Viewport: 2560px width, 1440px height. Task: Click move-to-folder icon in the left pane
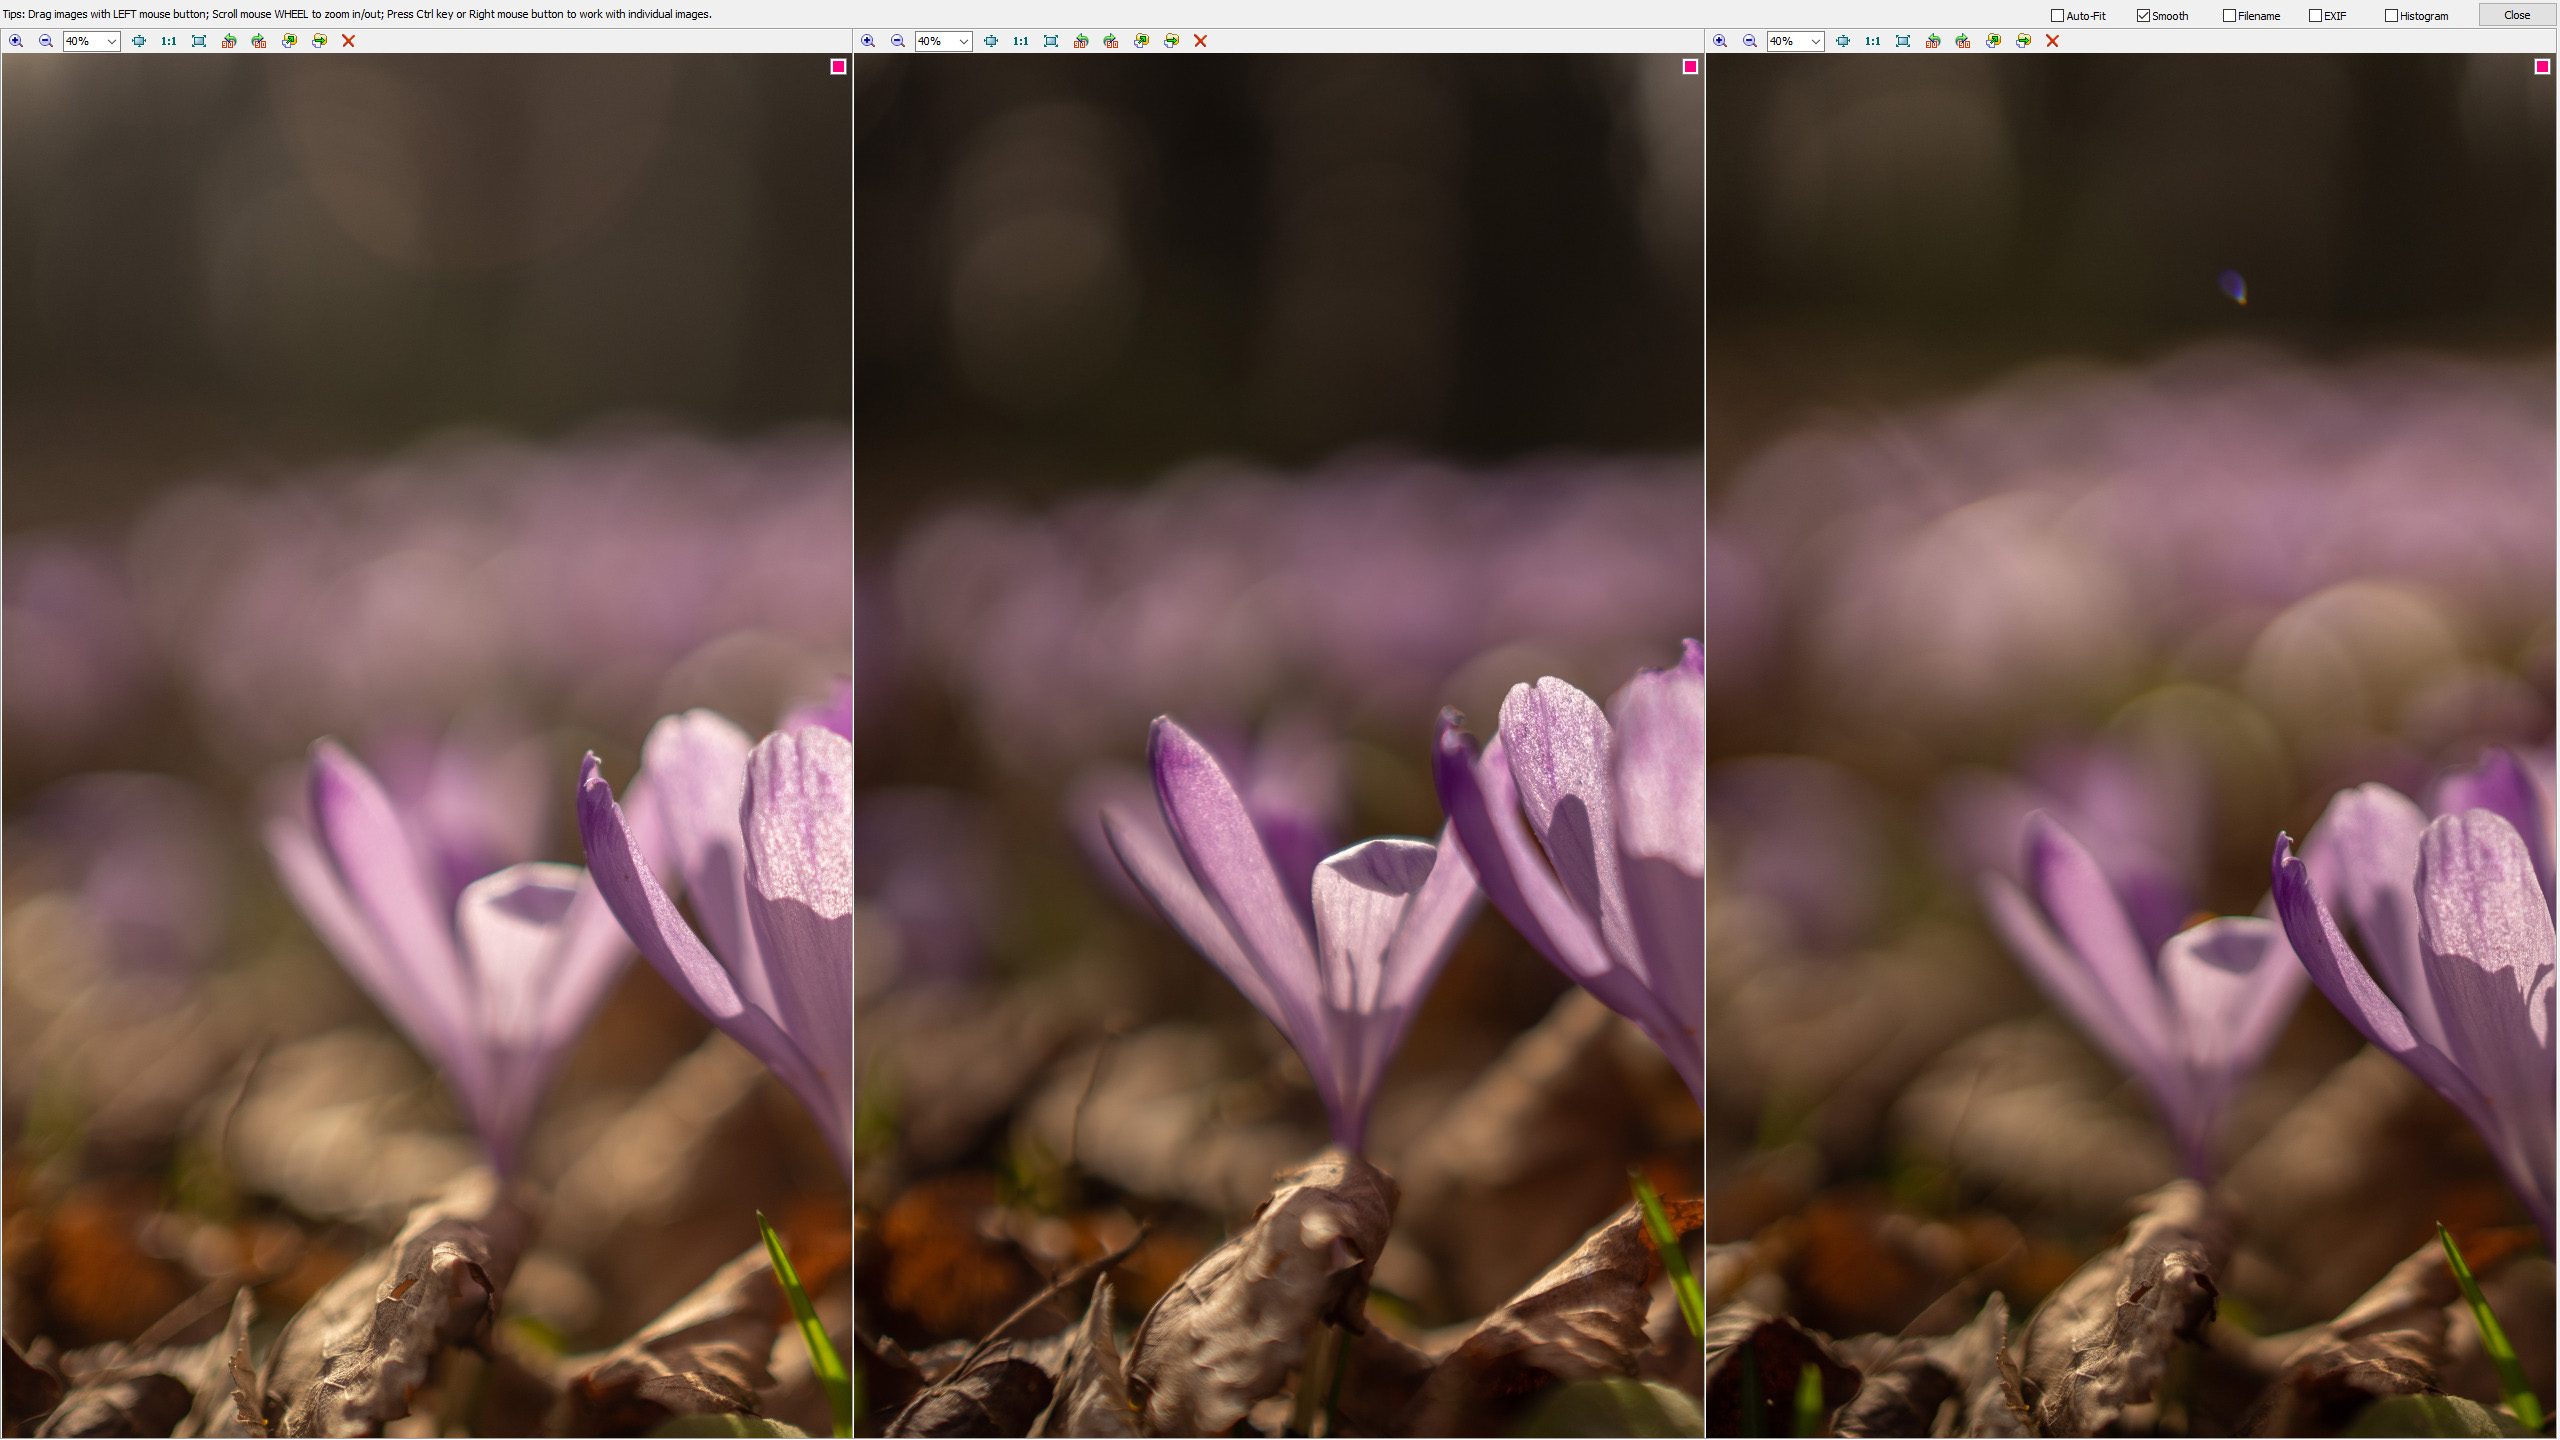319,41
